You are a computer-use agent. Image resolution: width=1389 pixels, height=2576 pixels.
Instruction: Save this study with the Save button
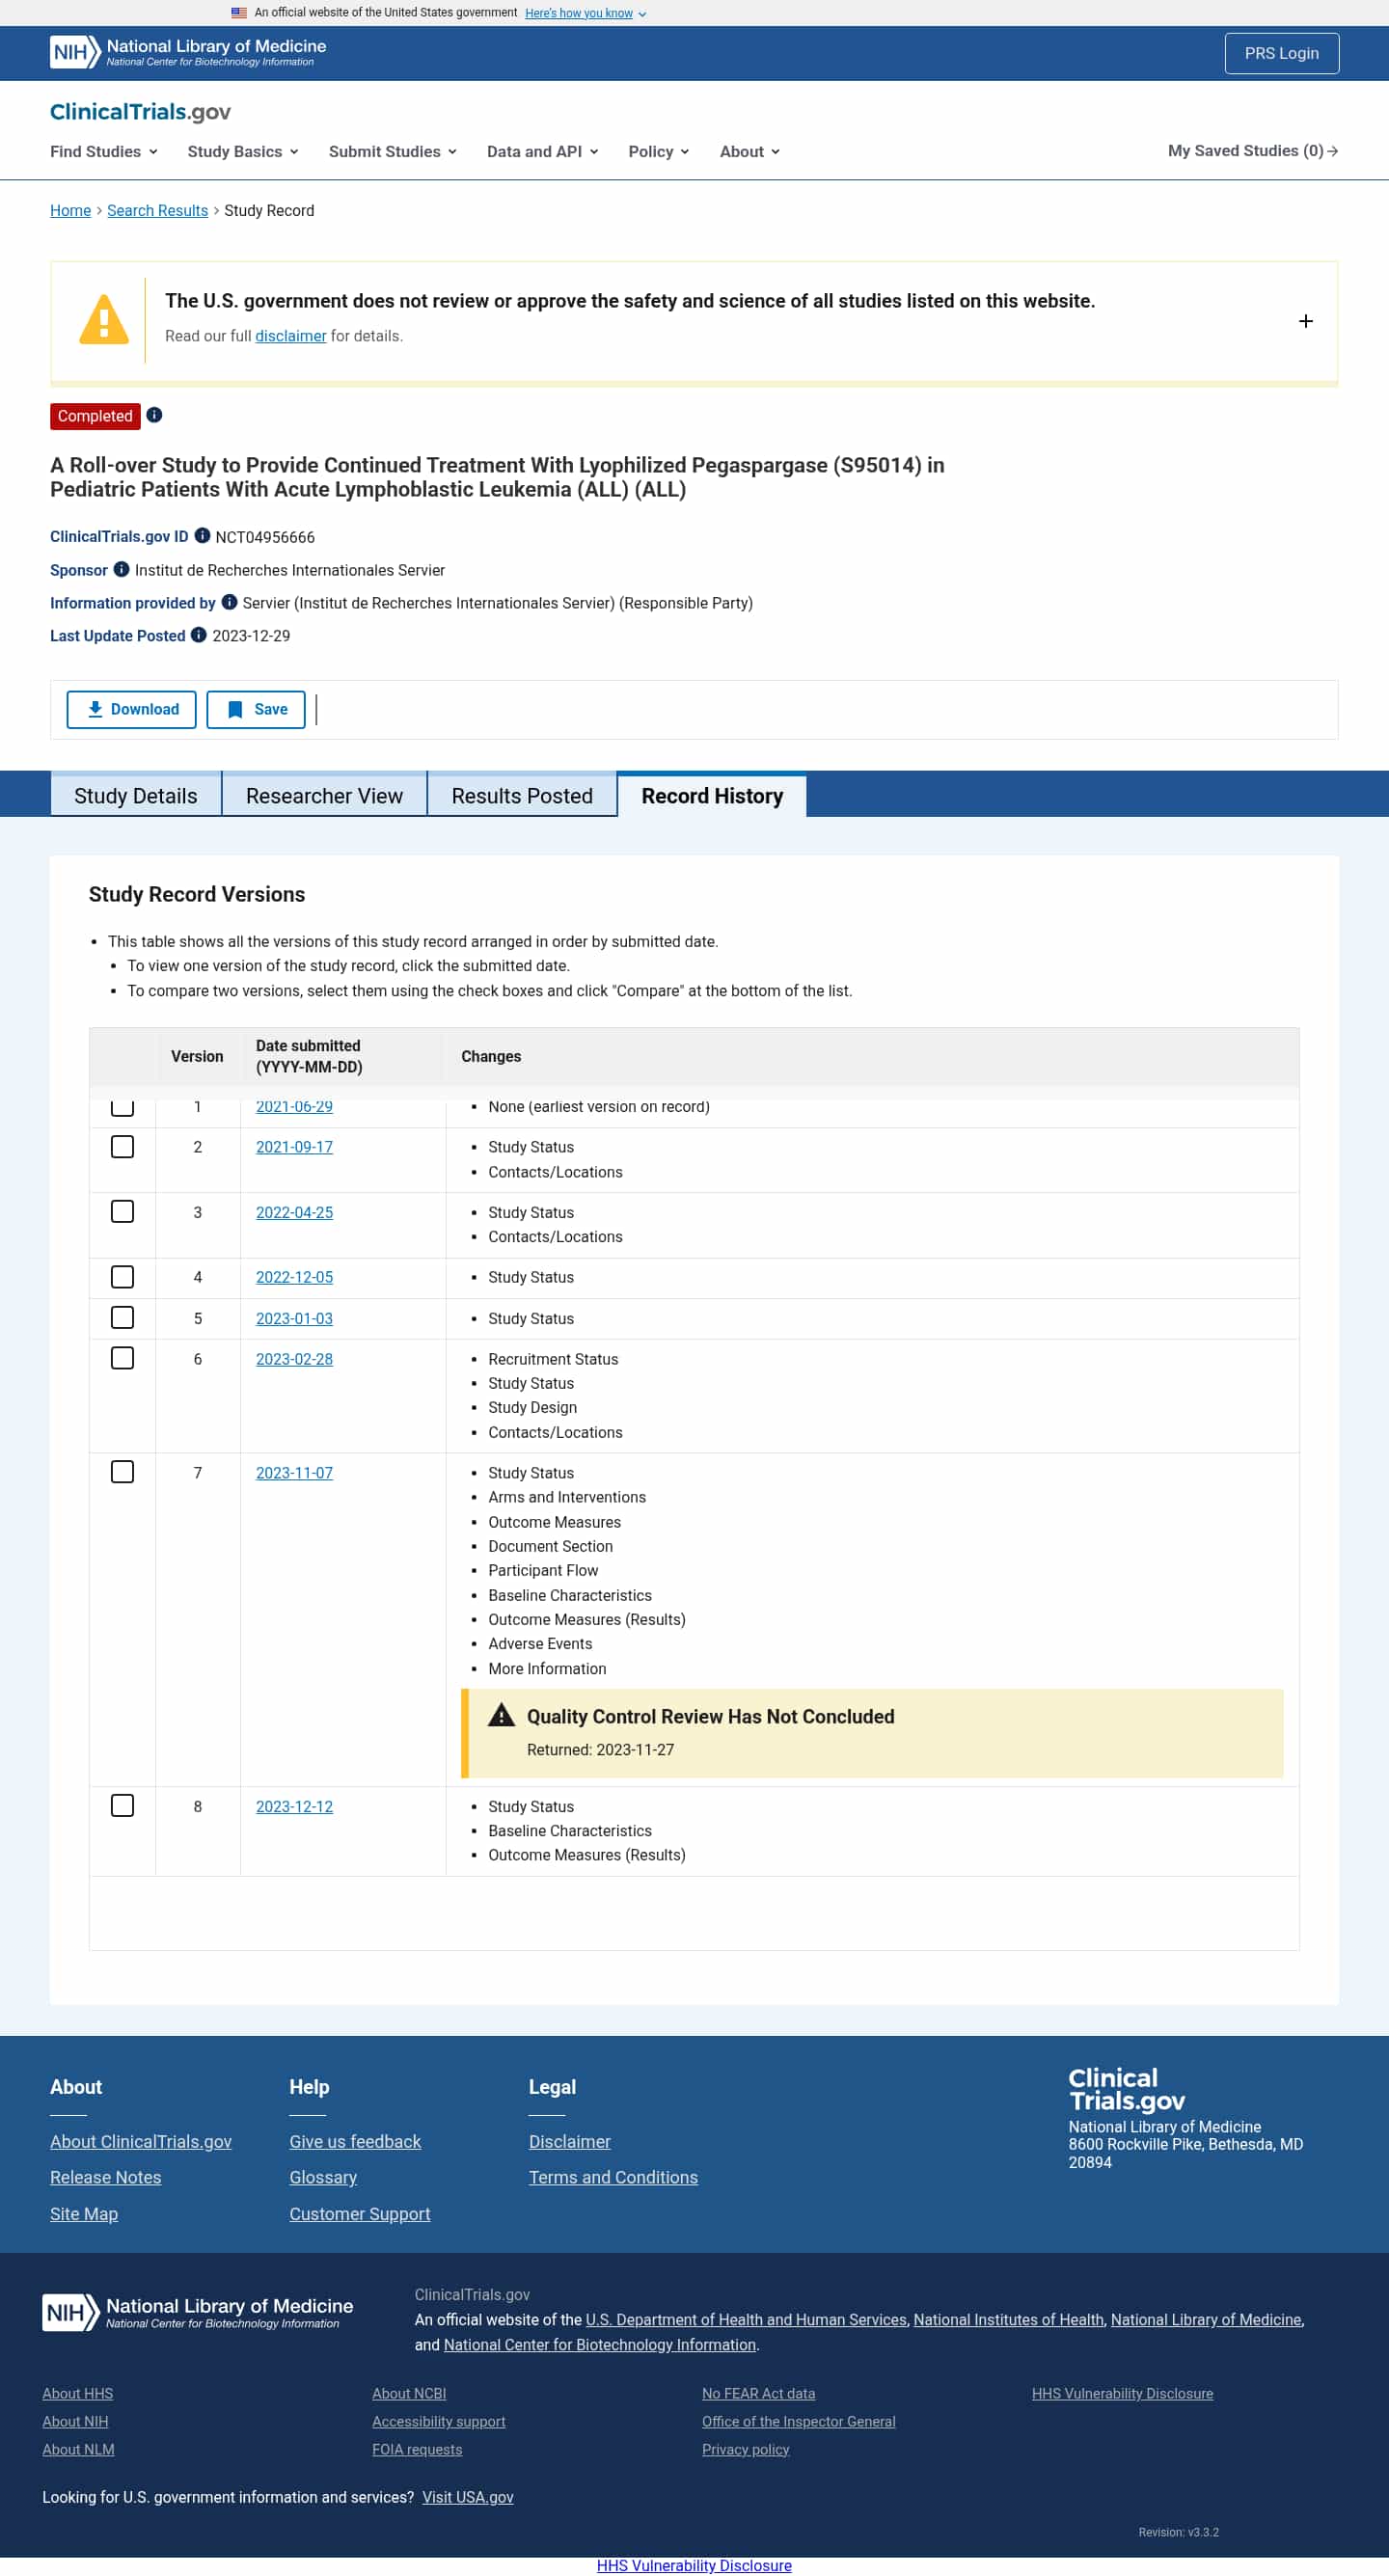[256, 710]
